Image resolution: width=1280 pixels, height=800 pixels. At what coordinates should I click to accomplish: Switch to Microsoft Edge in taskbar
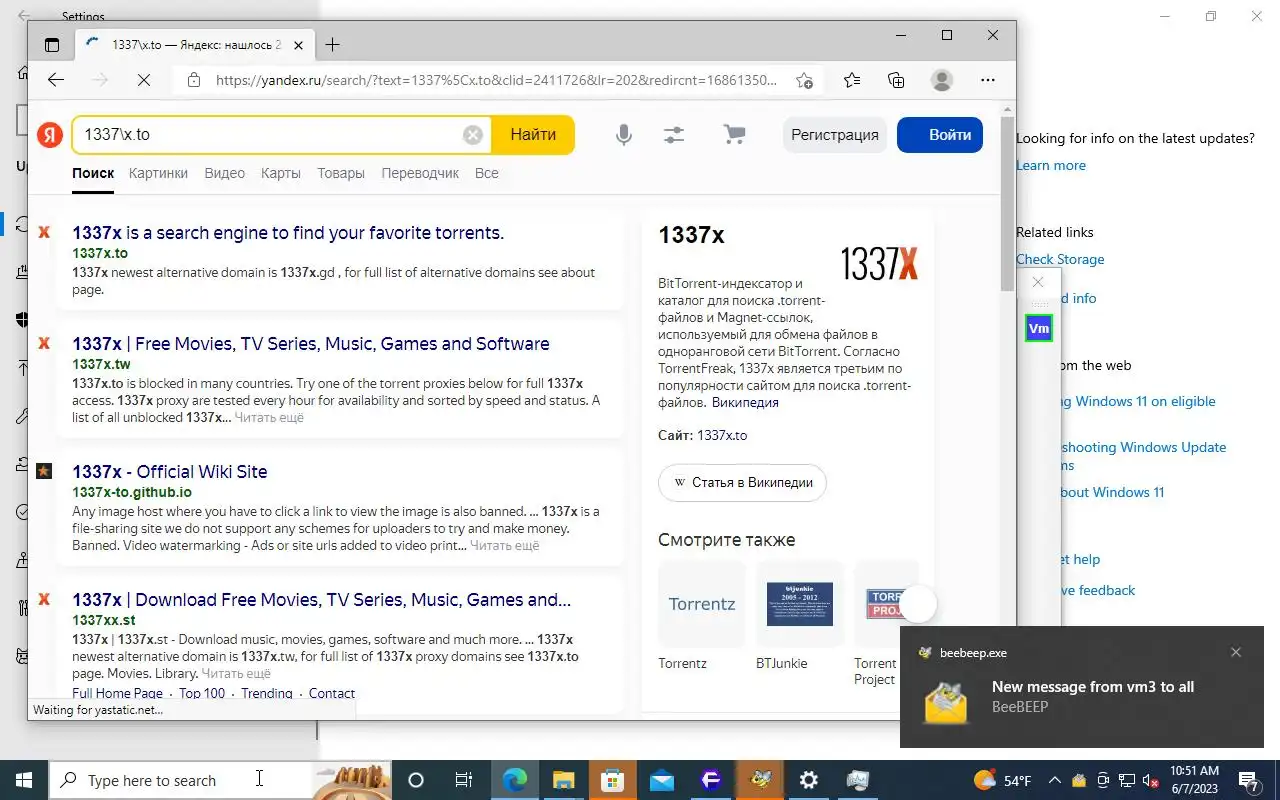(x=514, y=780)
